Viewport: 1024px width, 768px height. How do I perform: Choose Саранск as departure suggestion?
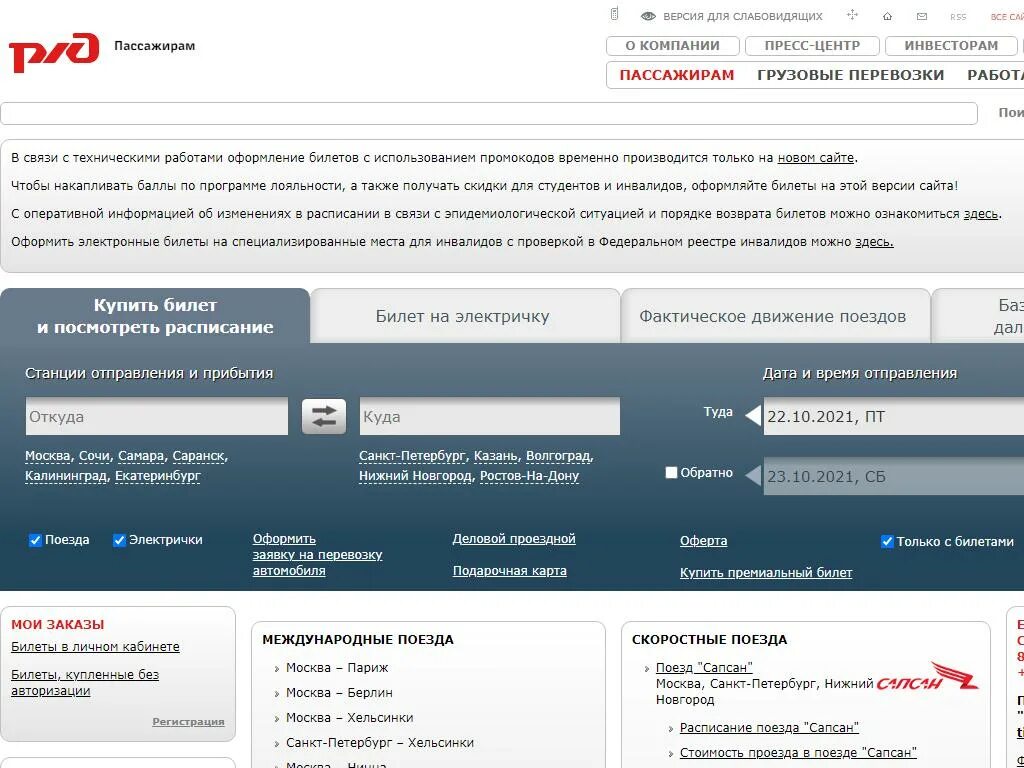(x=199, y=456)
